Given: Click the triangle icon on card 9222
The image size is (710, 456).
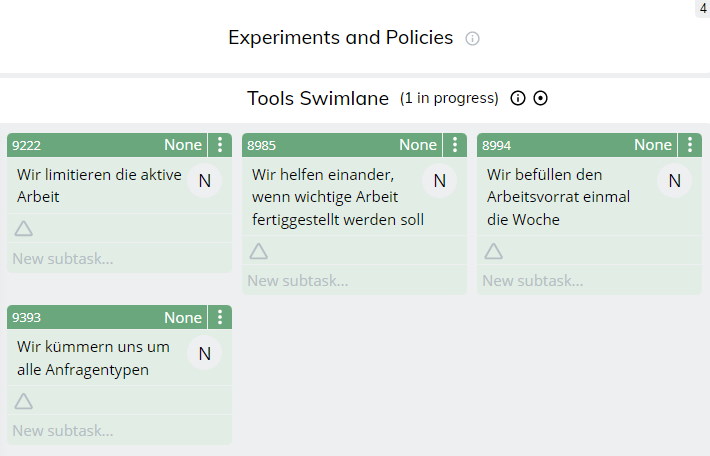Looking at the screenshot, I should 24,229.
